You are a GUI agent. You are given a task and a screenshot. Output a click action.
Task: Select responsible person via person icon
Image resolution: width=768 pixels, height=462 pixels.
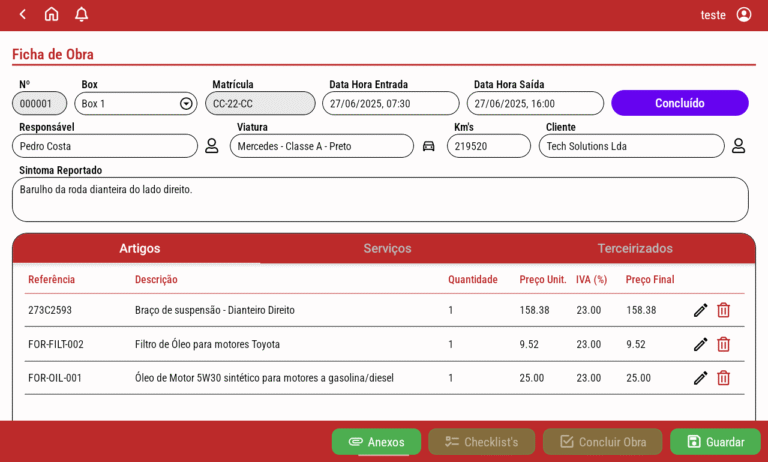(x=211, y=146)
